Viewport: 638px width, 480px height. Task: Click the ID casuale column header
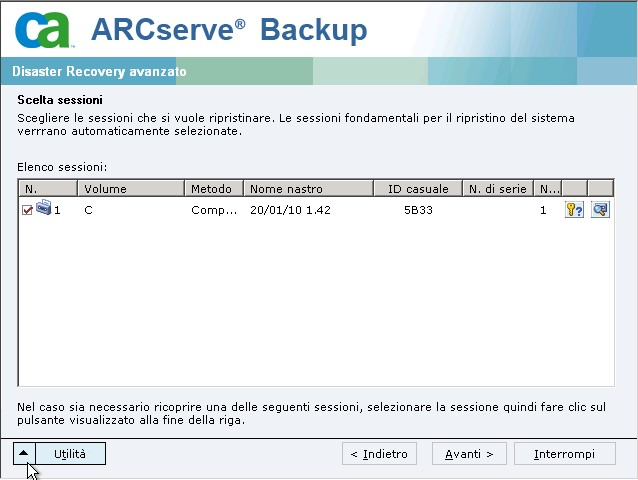(418, 188)
